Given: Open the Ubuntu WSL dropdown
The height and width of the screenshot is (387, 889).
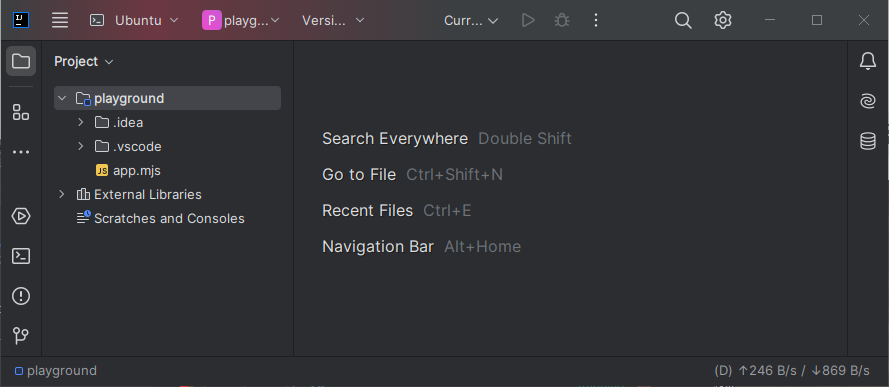Looking at the screenshot, I should click(134, 20).
